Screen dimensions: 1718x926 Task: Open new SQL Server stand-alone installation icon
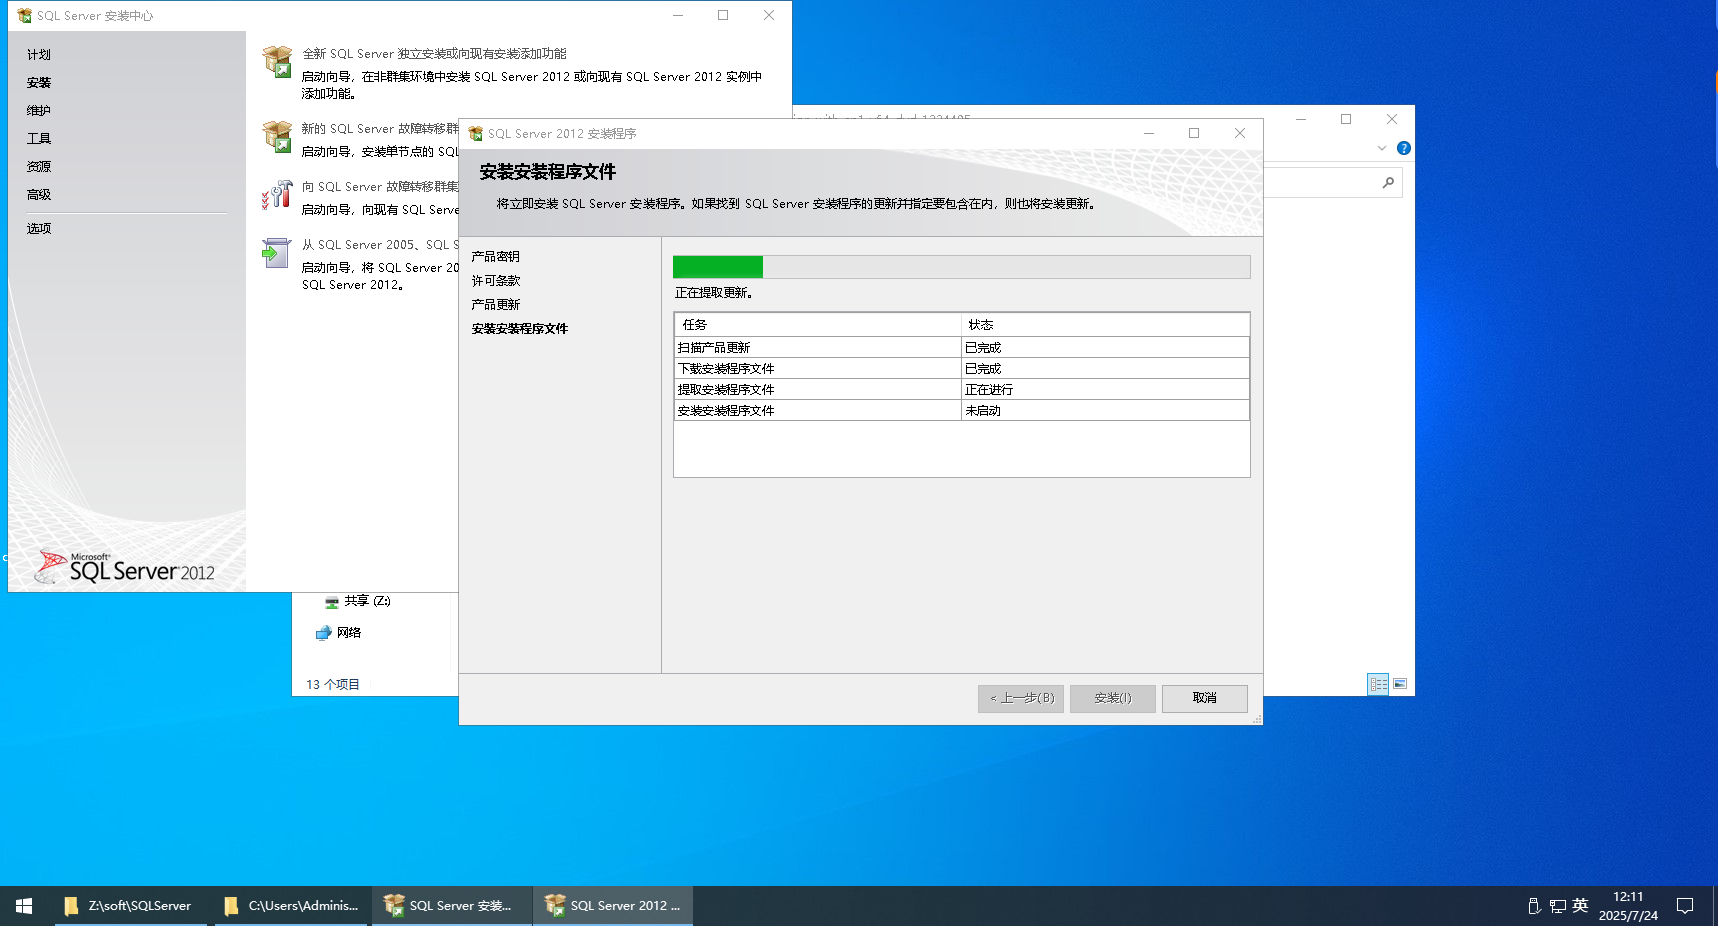pos(277,62)
